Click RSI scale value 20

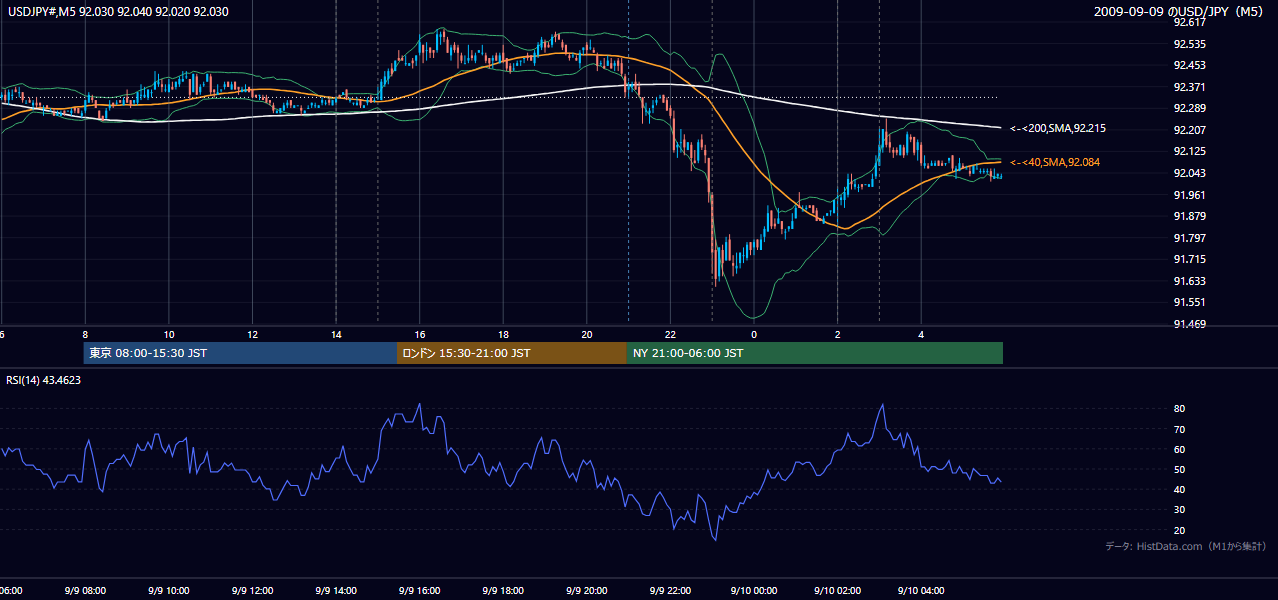click(1179, 530)
